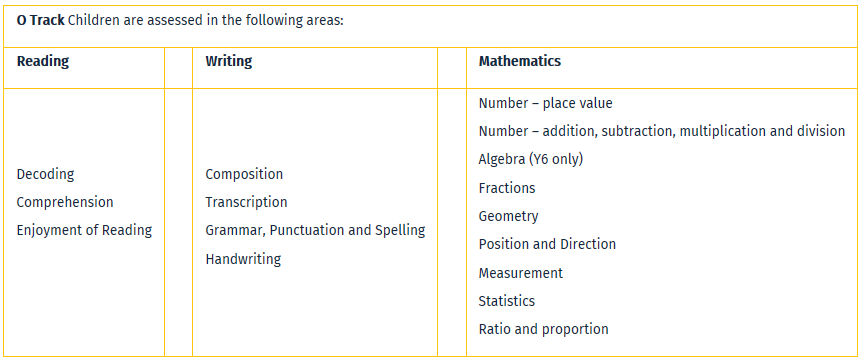
Task: Click the Measurement item
Action: coord(521,273)
